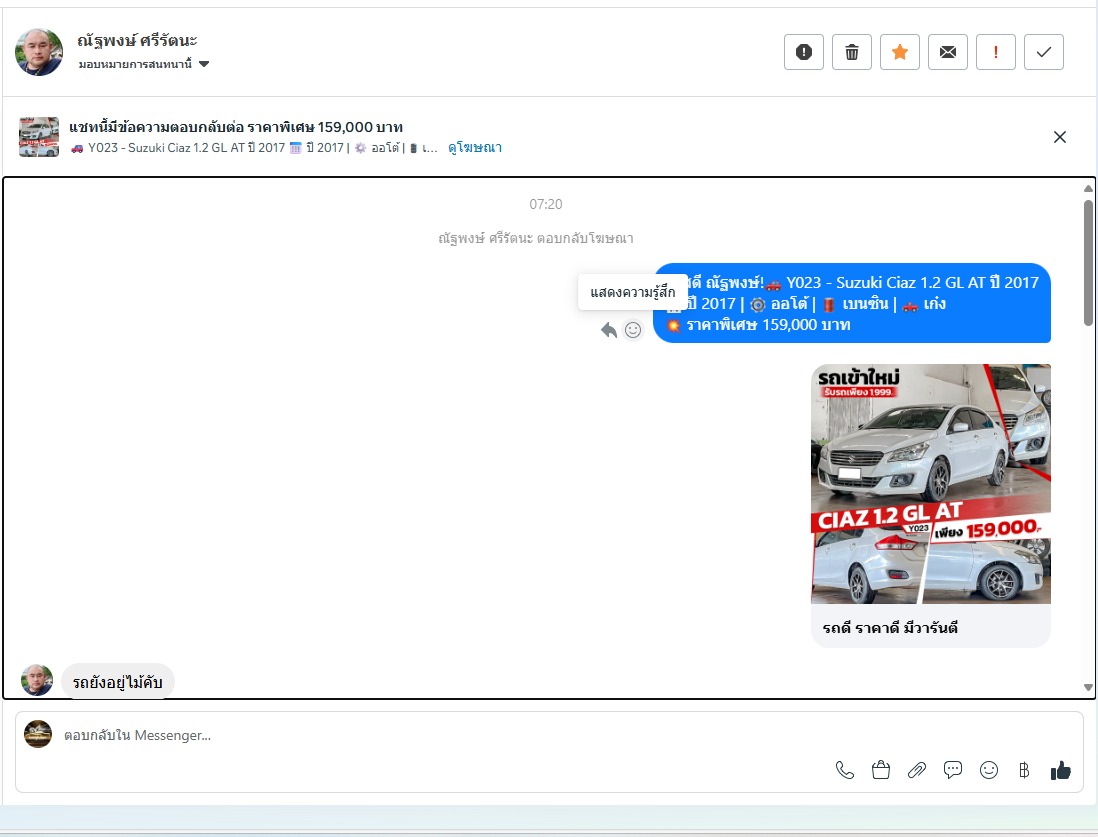Open the ad thumbnail in the banner
Image resolution: width=1098 pixels, height=837 pixels.
click(39, 137)
